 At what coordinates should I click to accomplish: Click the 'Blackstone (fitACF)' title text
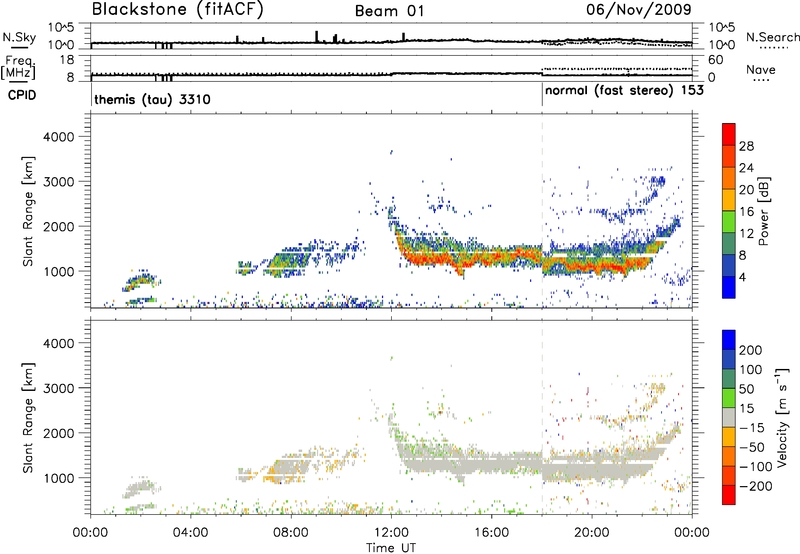click(x=178, y=9)
